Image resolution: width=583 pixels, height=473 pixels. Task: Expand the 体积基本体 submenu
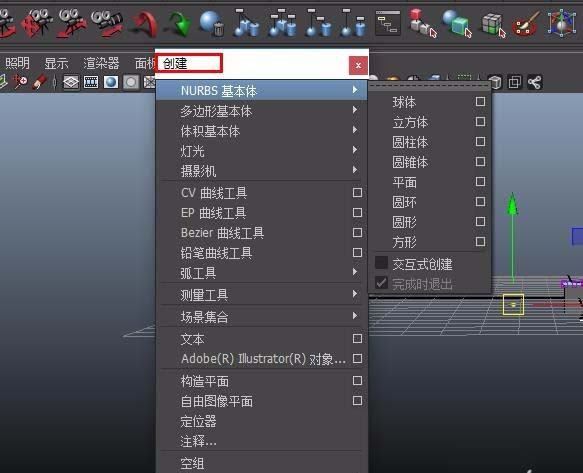(261, 131)
